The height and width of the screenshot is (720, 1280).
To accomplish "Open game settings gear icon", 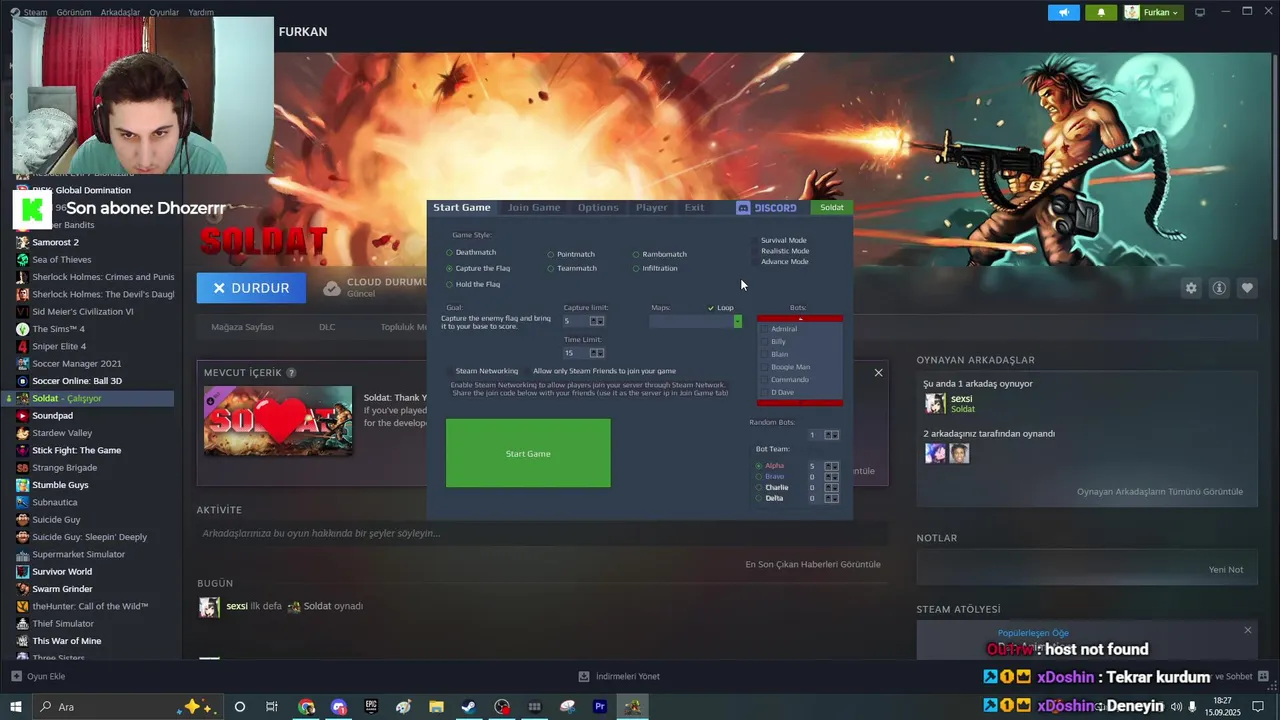I will point(1191,288).
